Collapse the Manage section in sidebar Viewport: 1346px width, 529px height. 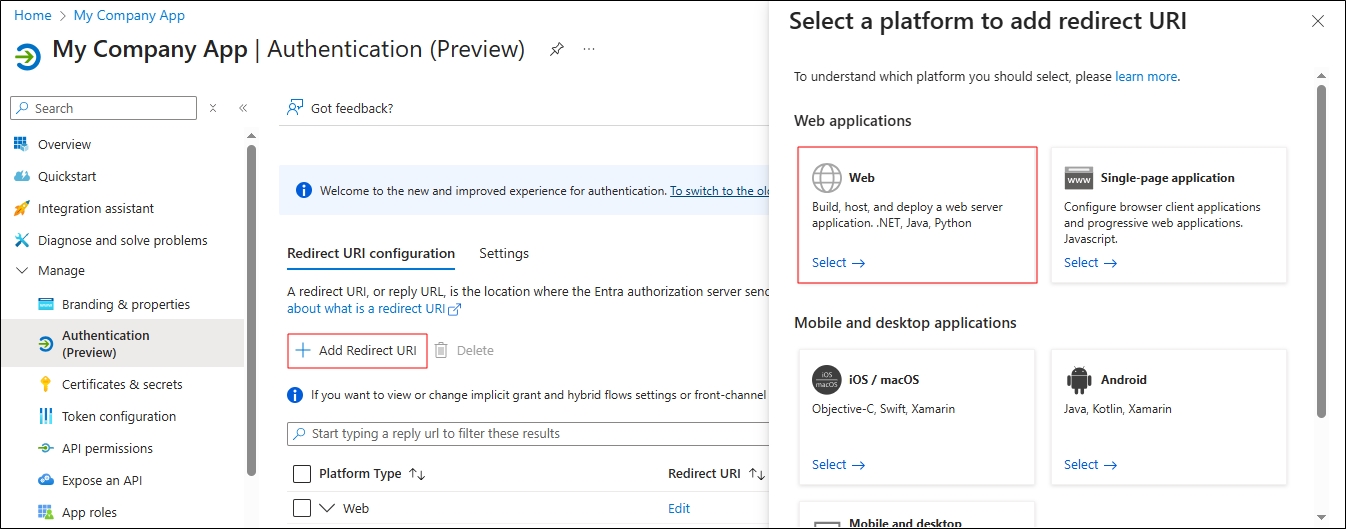click(22, 271)
